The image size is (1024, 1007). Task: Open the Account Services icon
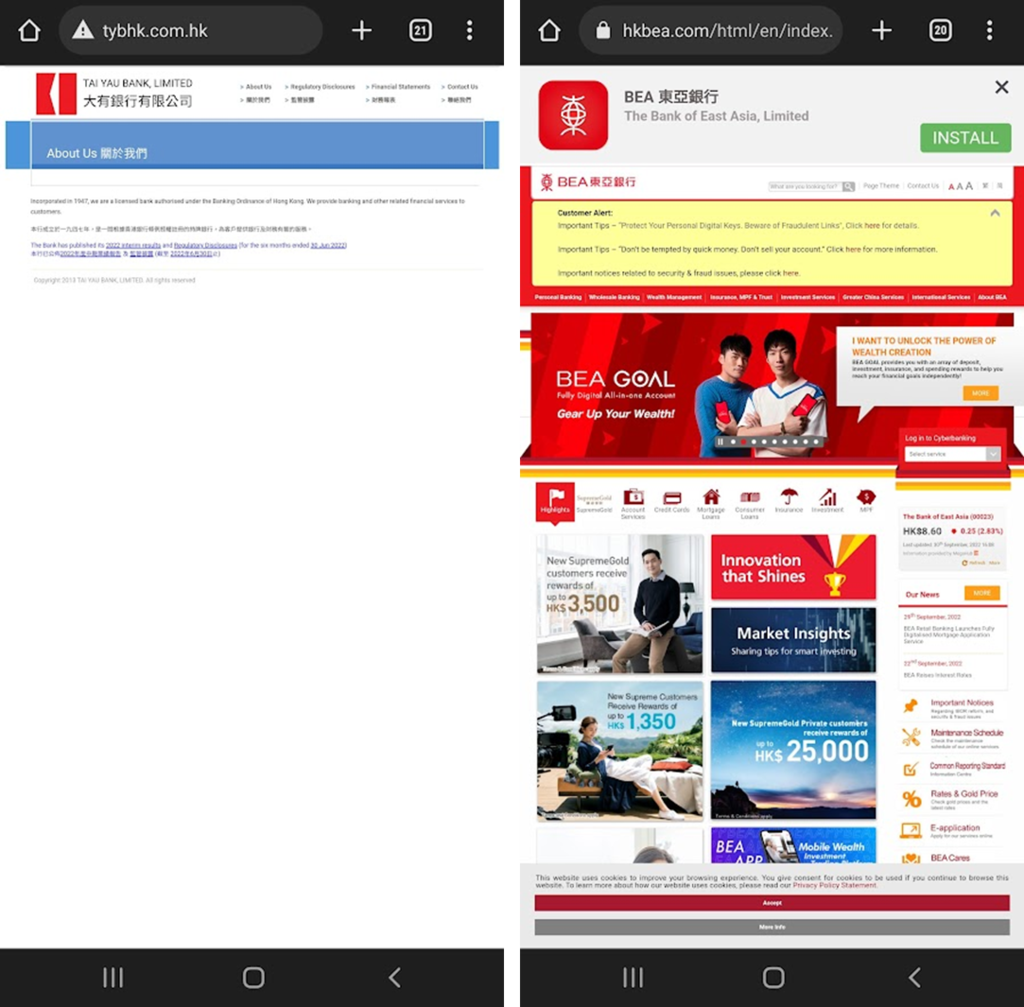(x=633, y=504)
